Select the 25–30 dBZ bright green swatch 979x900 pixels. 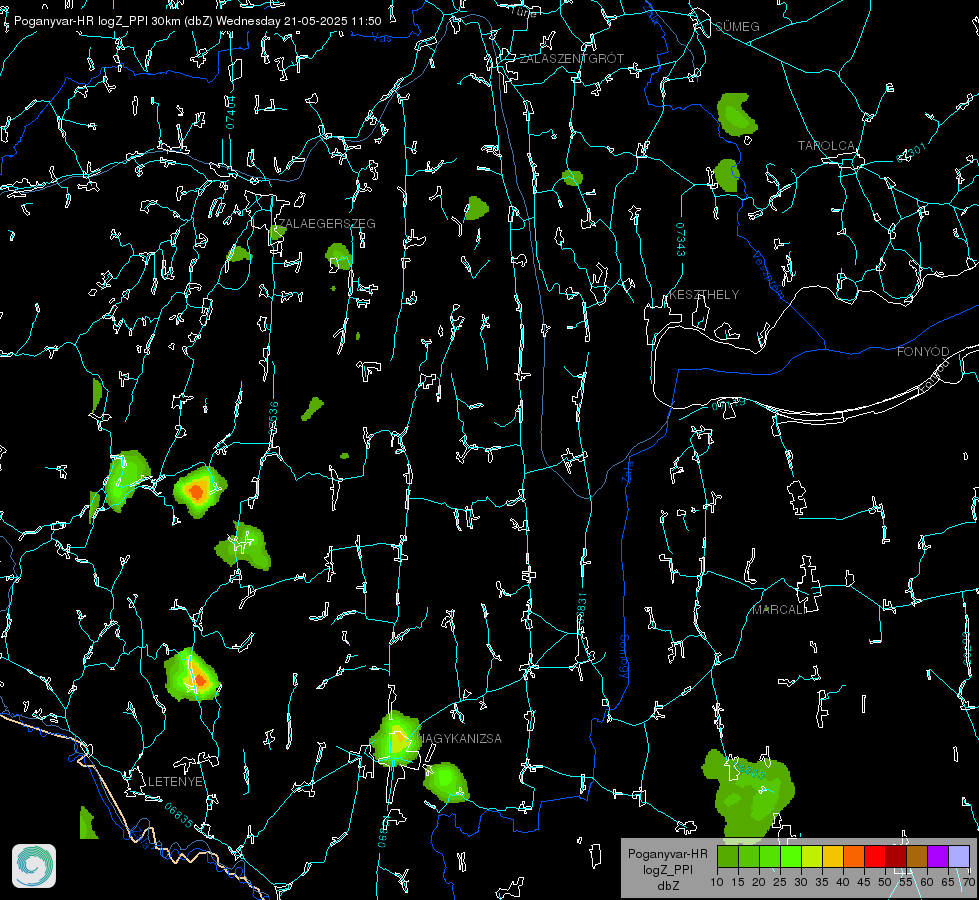791,856
